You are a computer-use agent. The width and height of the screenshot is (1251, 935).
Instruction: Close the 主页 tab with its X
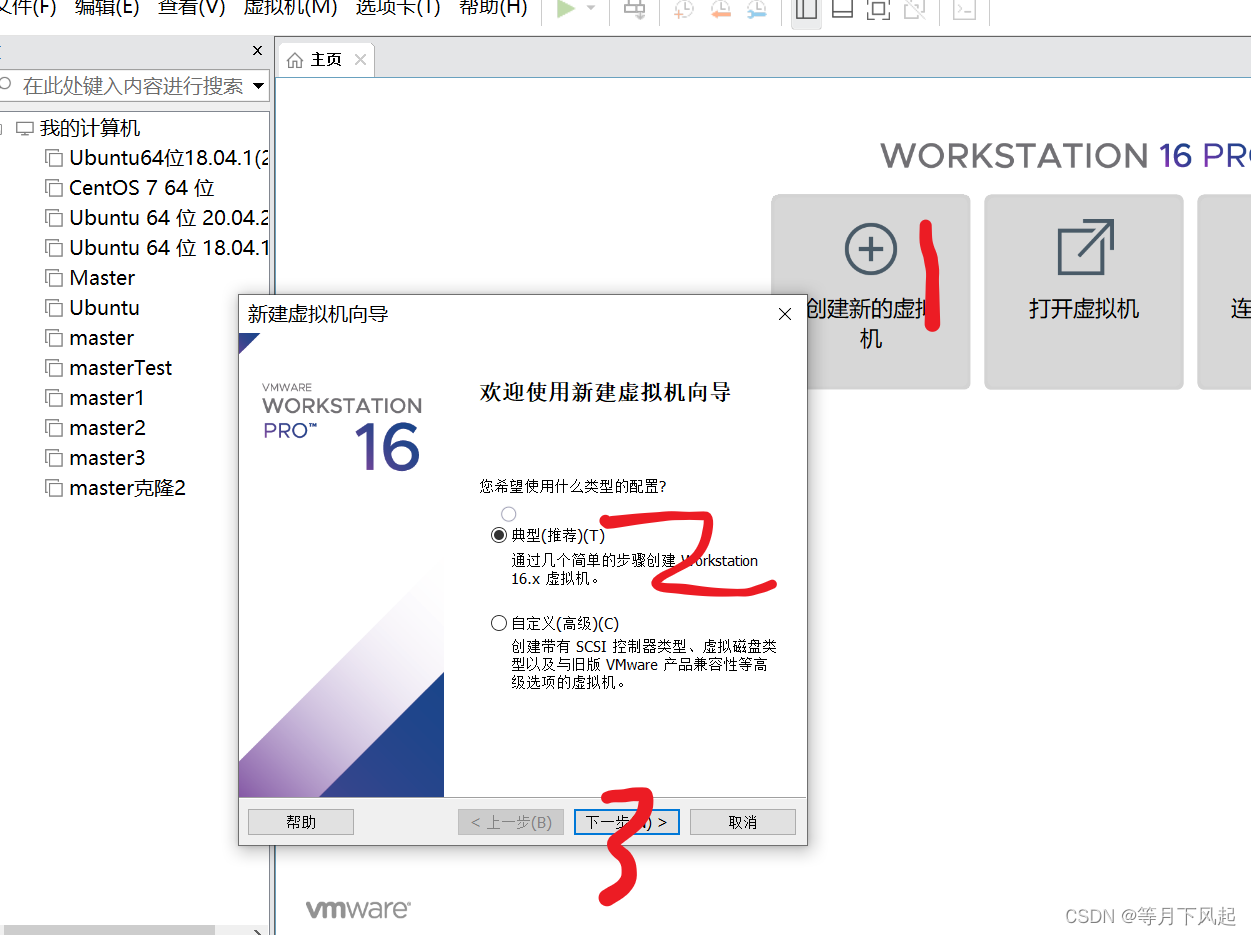pos(360,60)
